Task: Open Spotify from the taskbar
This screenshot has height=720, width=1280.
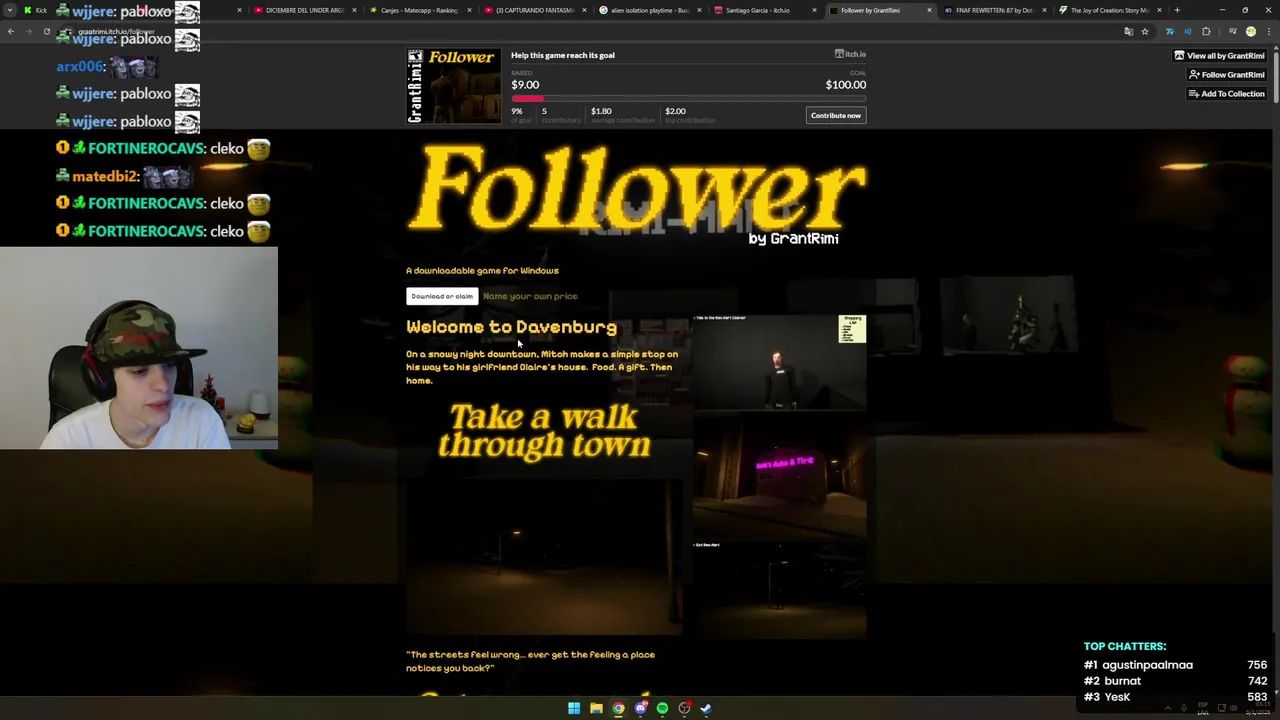Action: click(662, 708)
